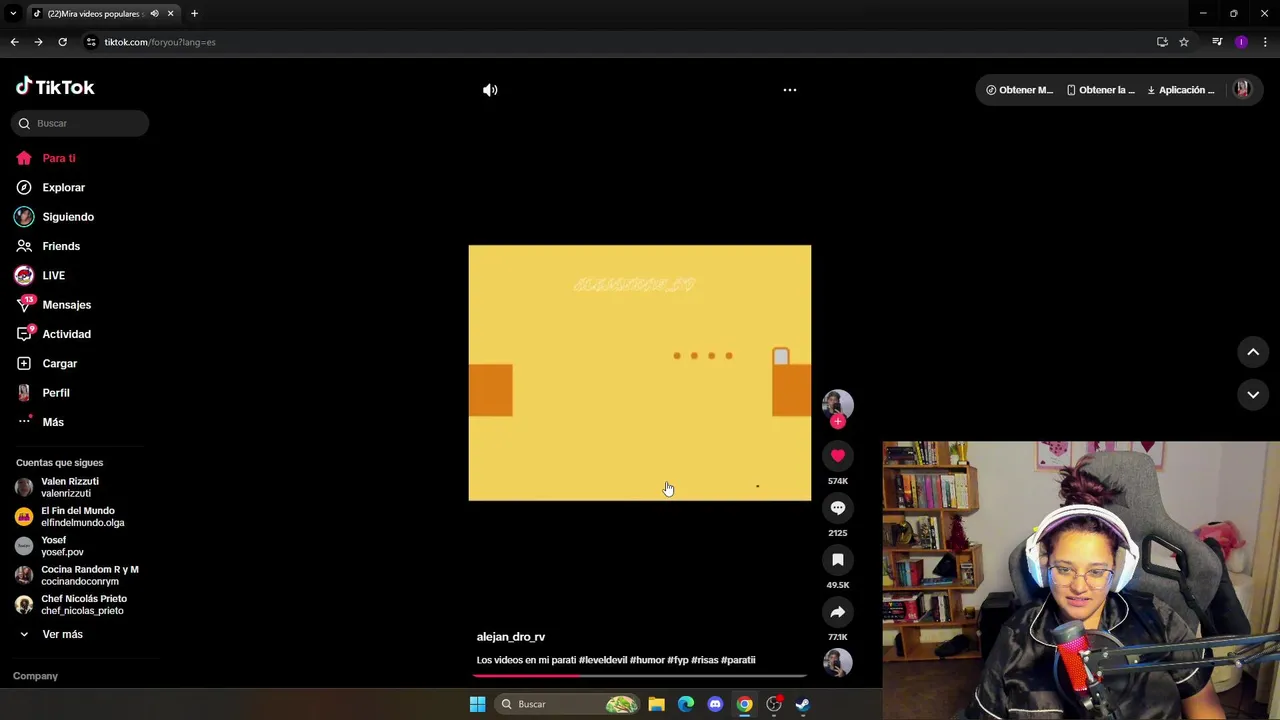
Task: Close the TikTok browser tab
Action: [x=170, y=13]
